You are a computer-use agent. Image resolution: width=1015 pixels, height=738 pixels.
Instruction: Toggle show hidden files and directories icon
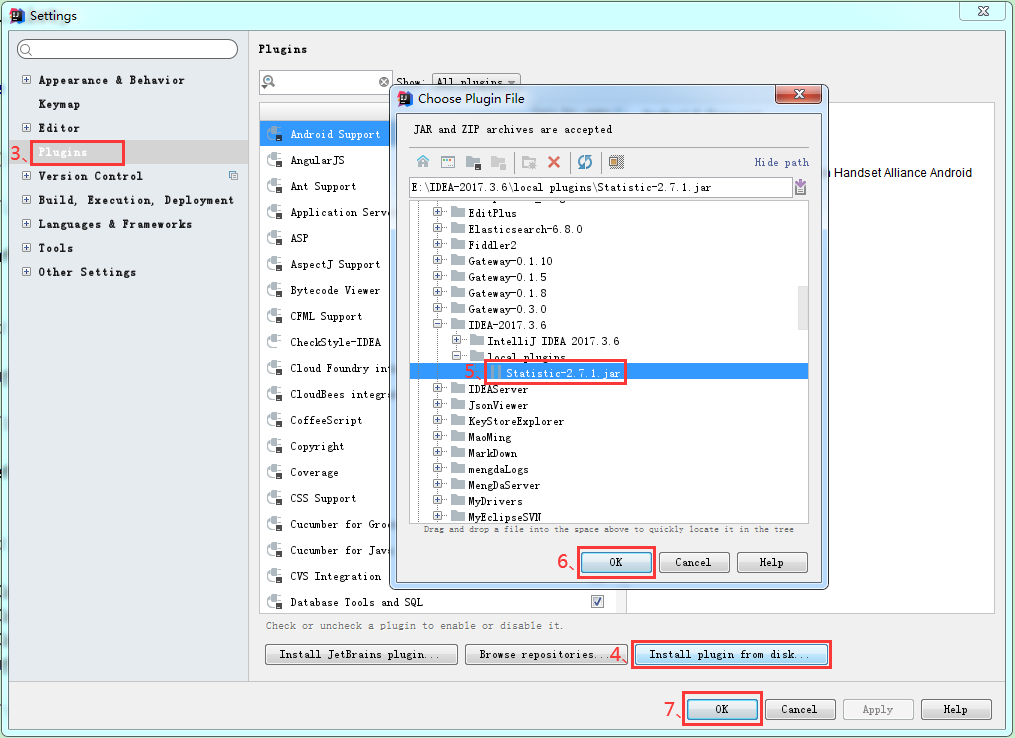616,162
